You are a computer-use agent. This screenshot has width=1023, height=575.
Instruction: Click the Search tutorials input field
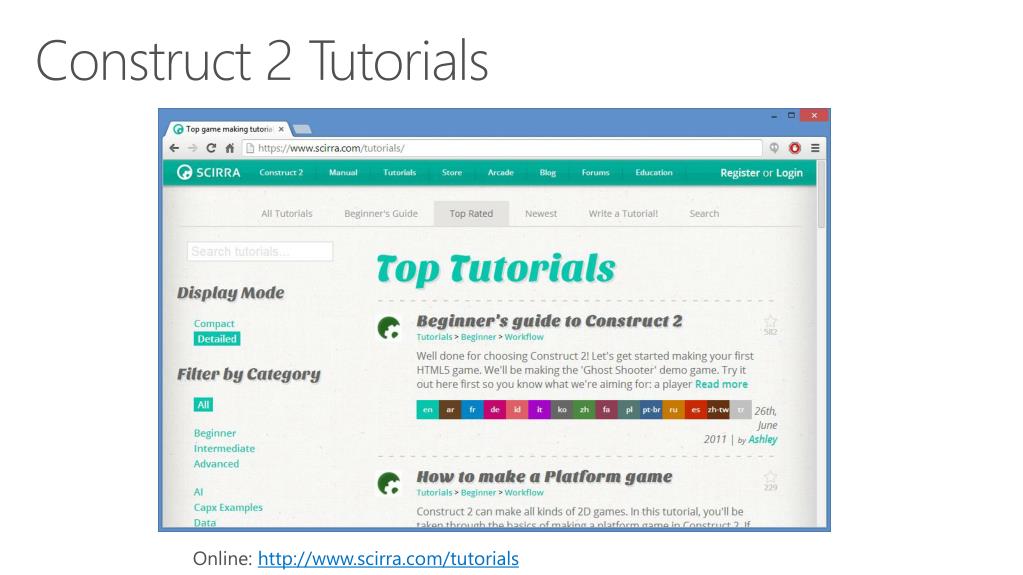coord(260,252)
